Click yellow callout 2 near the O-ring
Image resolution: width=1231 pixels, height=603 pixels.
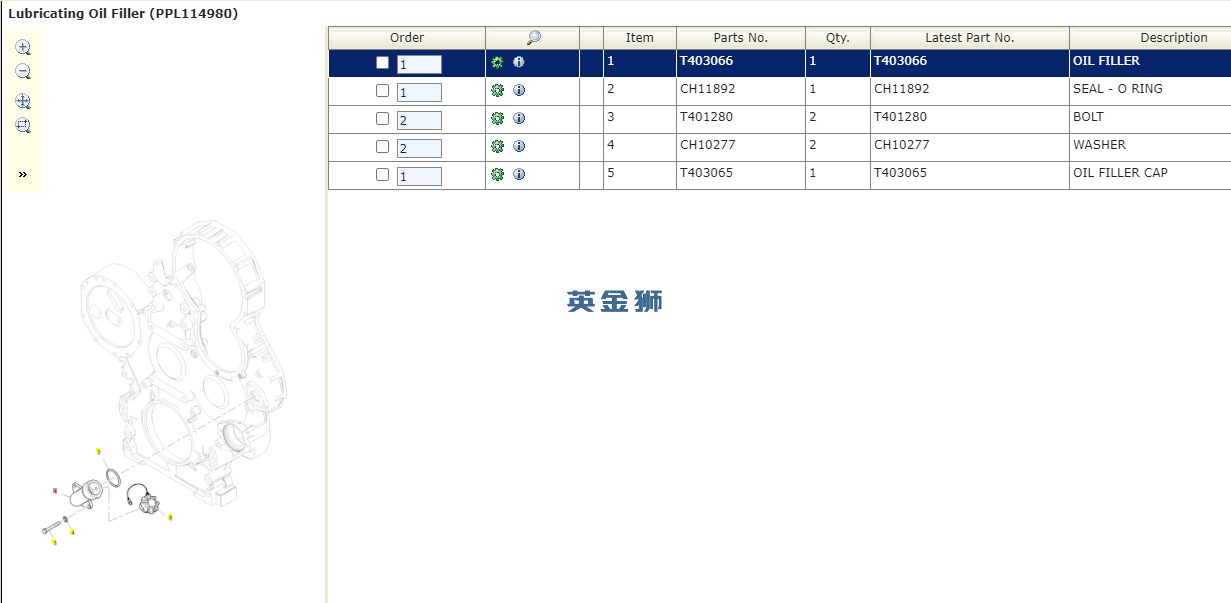tap(98, 451)
